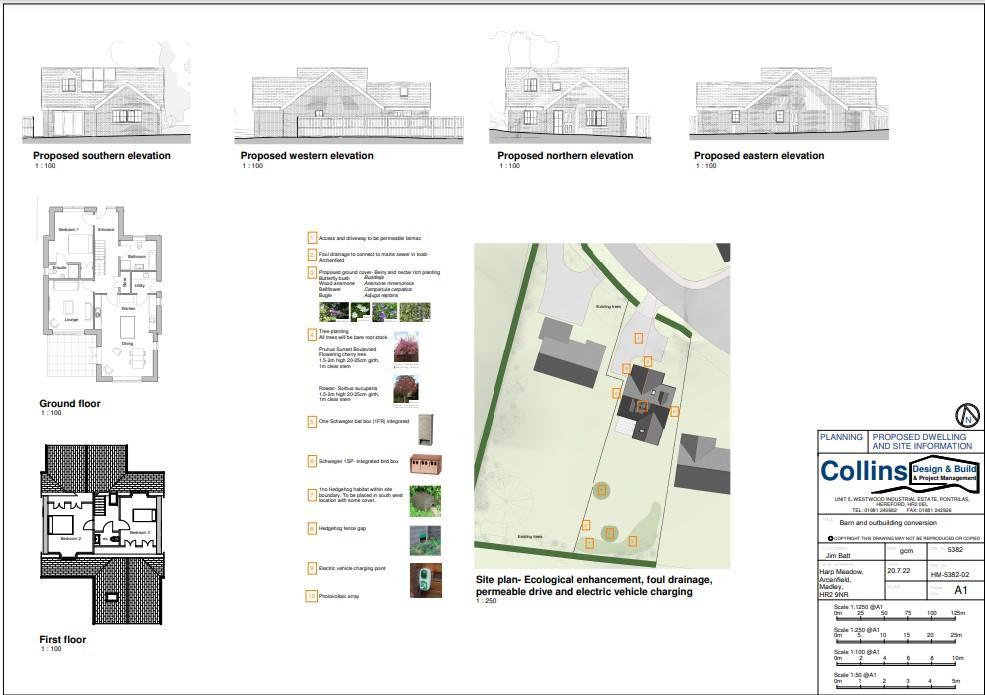Click legend number box 8 for hedgehog fence gap
Image resolution: width=985 pixels, height=695 pixels.
click(312, 528)
